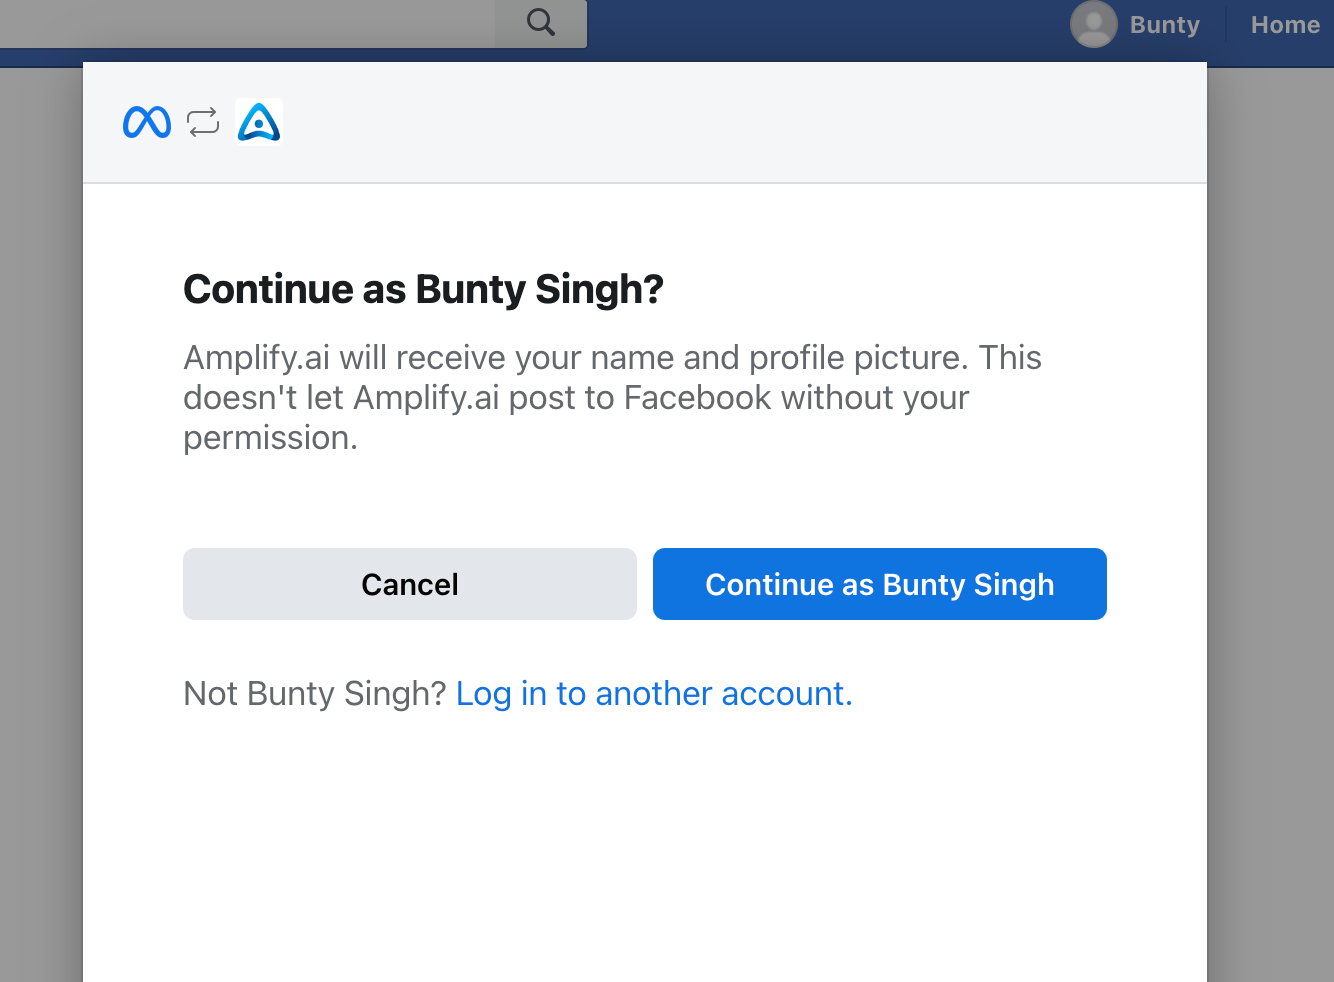The height and width of the screenshot is (982, 1334).
Task: Click the search magnifier icon
Action: tap(541, 22)
